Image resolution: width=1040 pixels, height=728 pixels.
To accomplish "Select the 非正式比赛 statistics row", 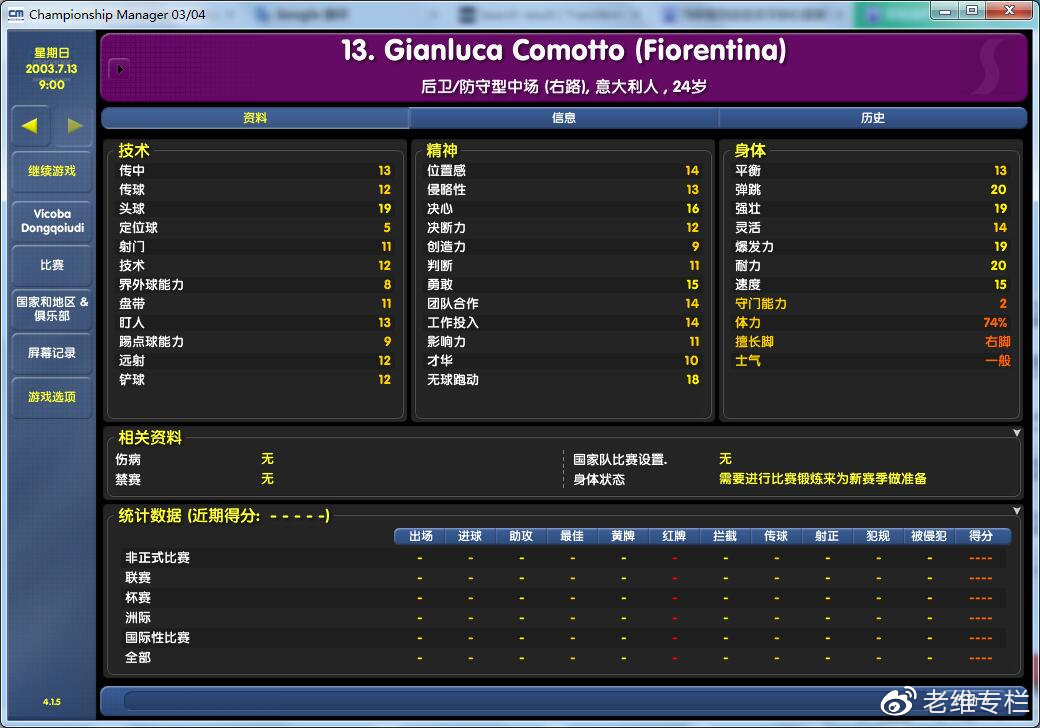I will coord(564,558).
